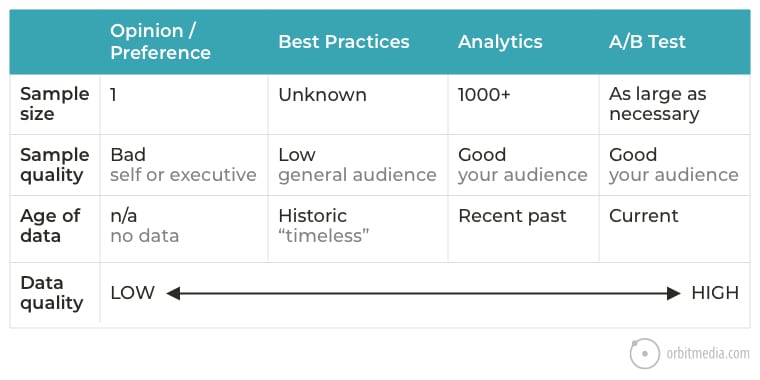Select the Best Practices column header

344,42
